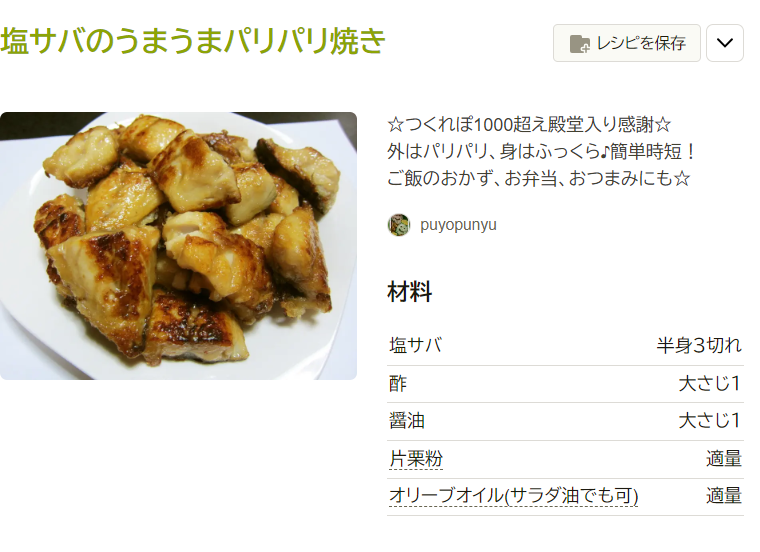
Task: Click the レシピを保存 button label
Action: (641, 44)
